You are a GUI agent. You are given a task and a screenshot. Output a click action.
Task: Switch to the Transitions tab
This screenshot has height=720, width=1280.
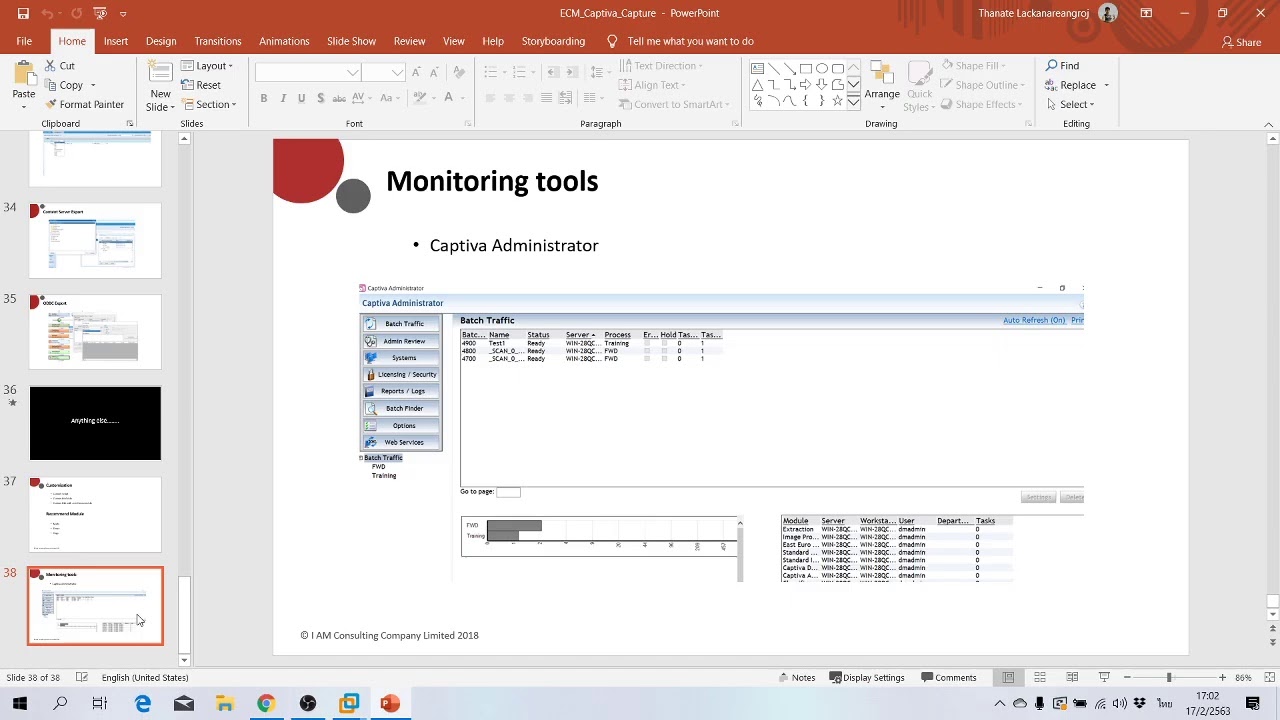pyautogui.click(x=218, y=41)
